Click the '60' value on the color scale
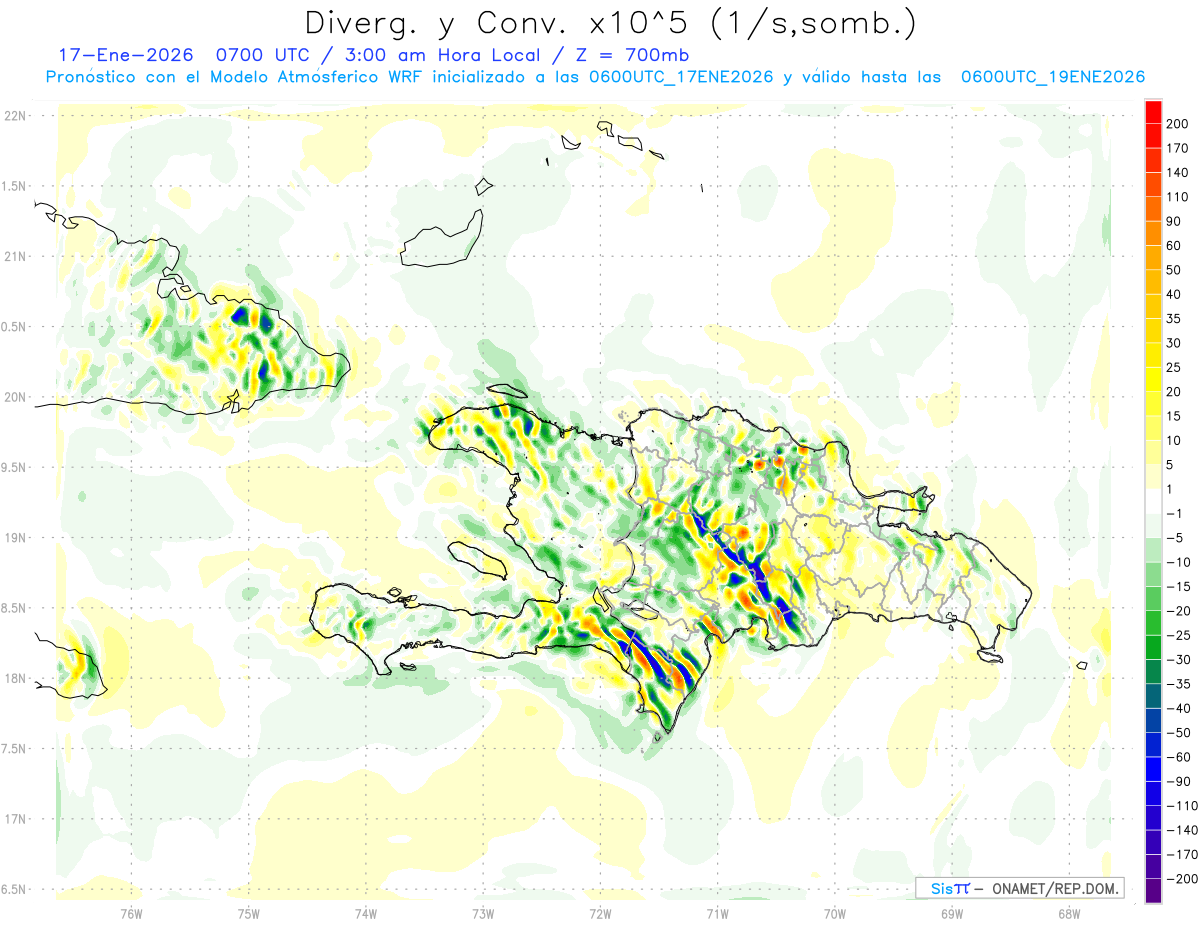Viewport: 1200px width, 927px height. (x=1175, y=246)
